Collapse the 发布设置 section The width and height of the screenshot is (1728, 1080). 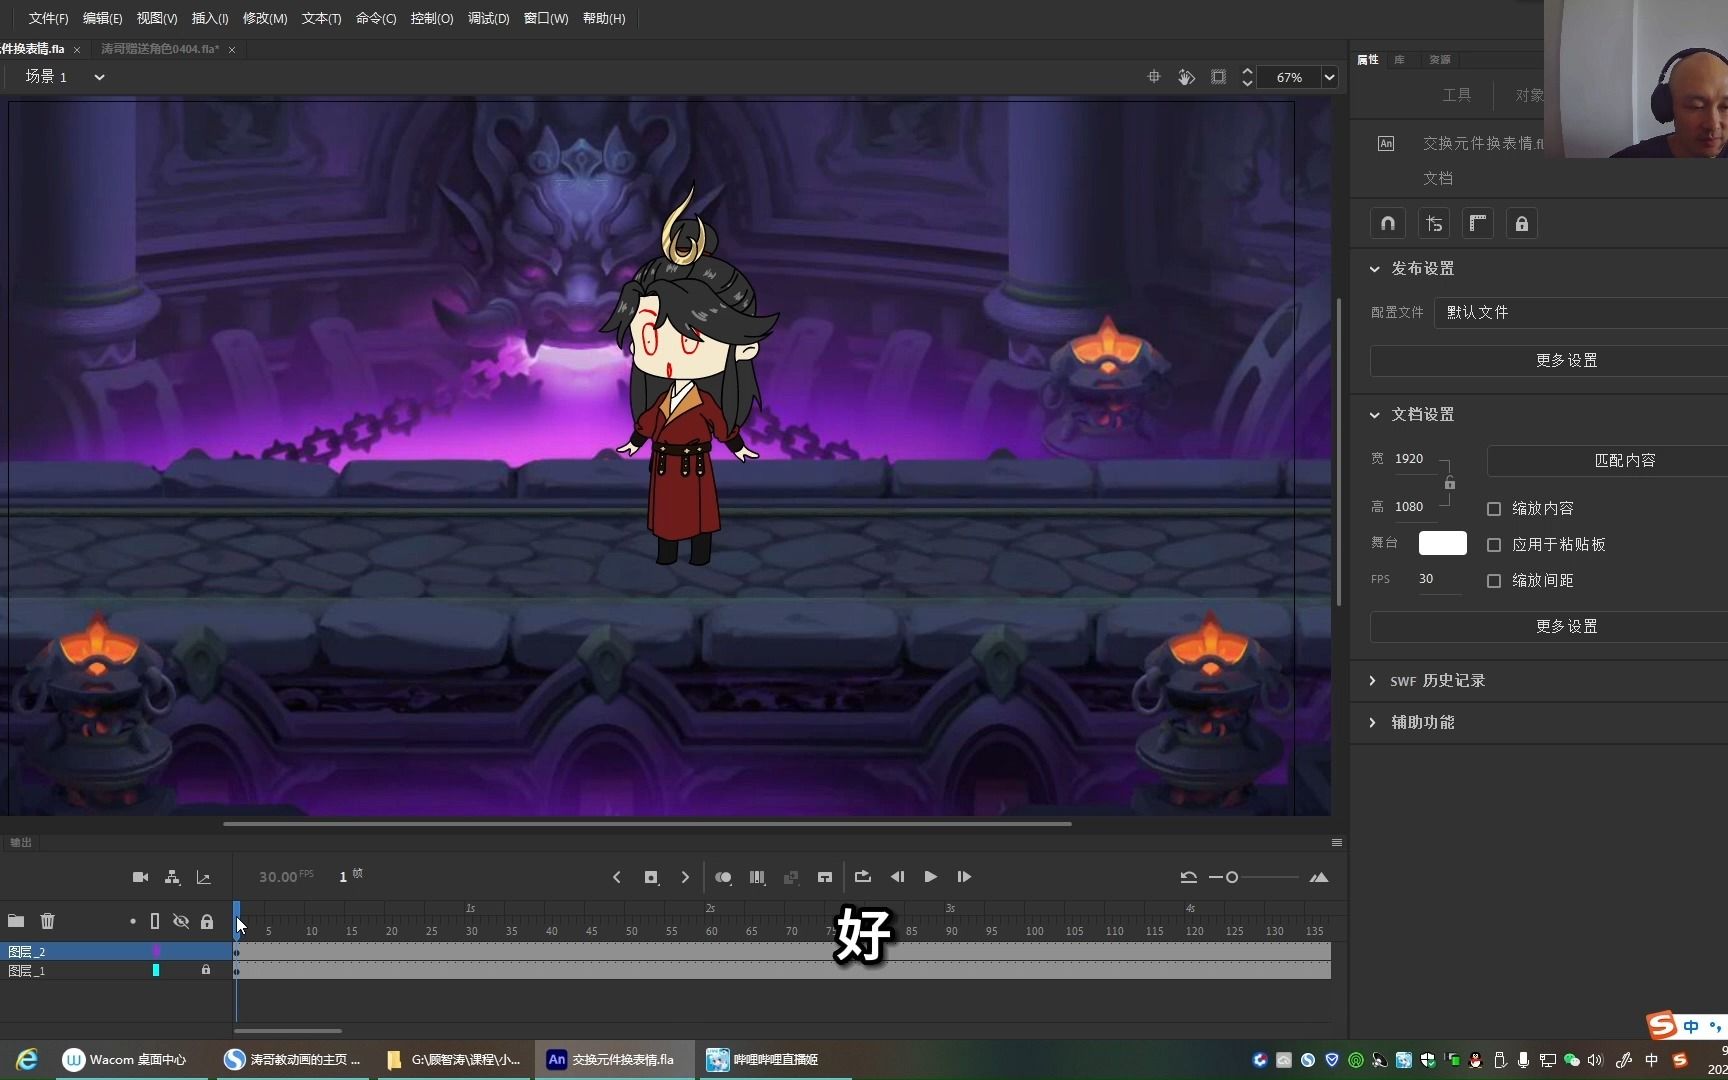pos(1374,269)
